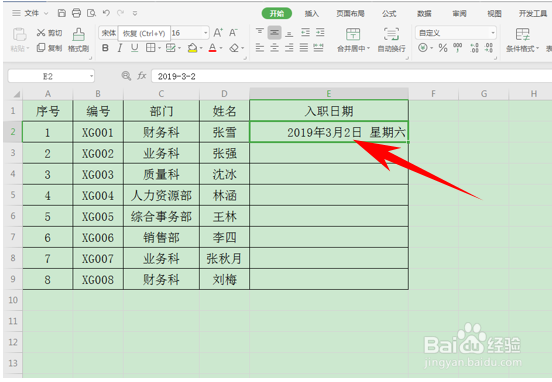Align text to bottom of cell

[289, 33]
